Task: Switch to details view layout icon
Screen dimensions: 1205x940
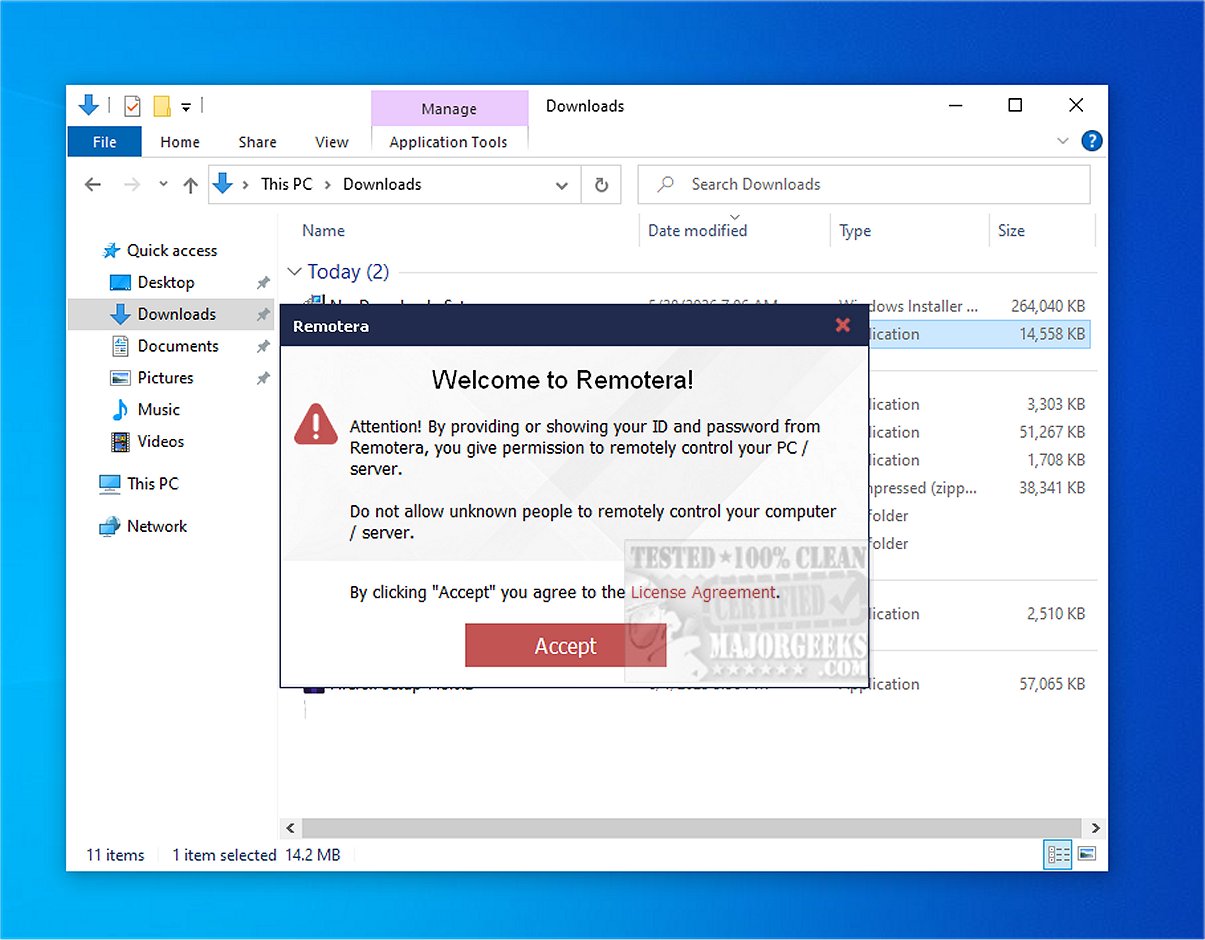Action: (1058, 855)
